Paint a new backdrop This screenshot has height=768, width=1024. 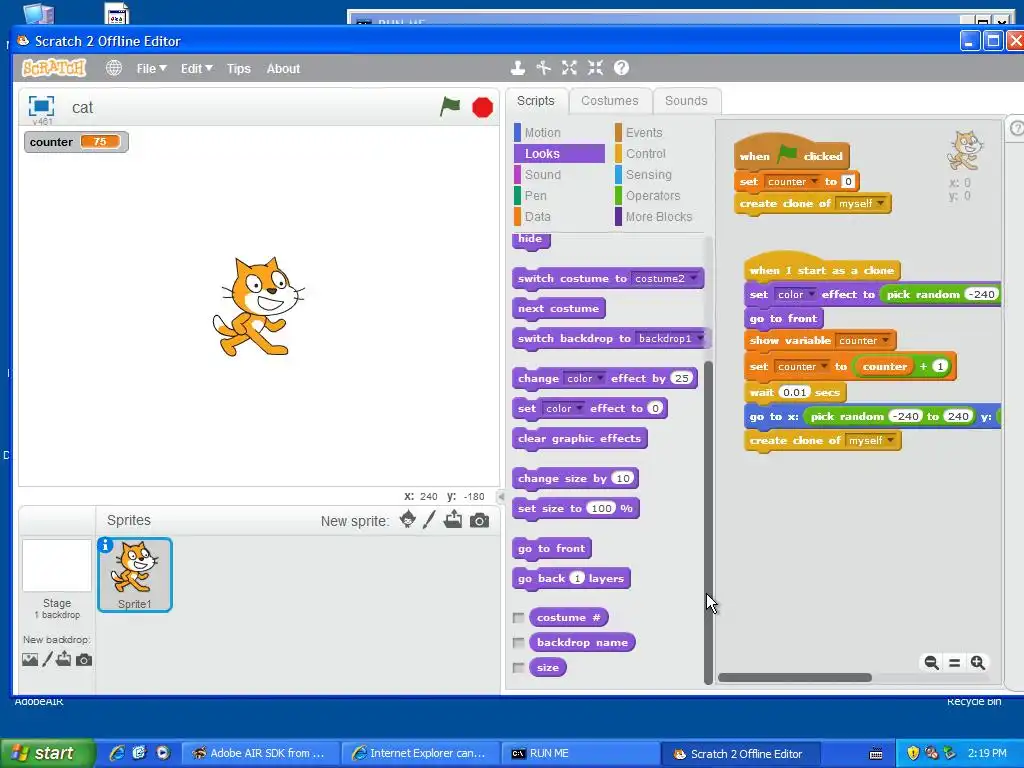tap(47, 660)
